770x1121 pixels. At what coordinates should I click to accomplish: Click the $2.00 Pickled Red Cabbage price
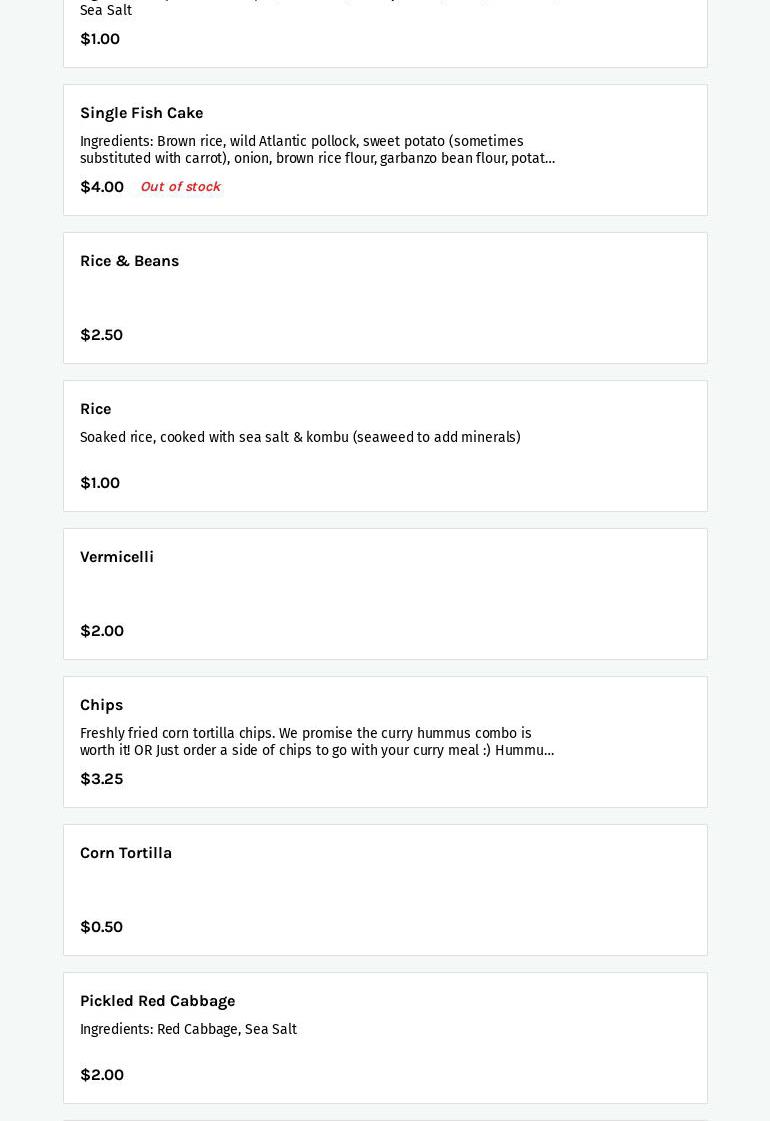[102, 1075]
